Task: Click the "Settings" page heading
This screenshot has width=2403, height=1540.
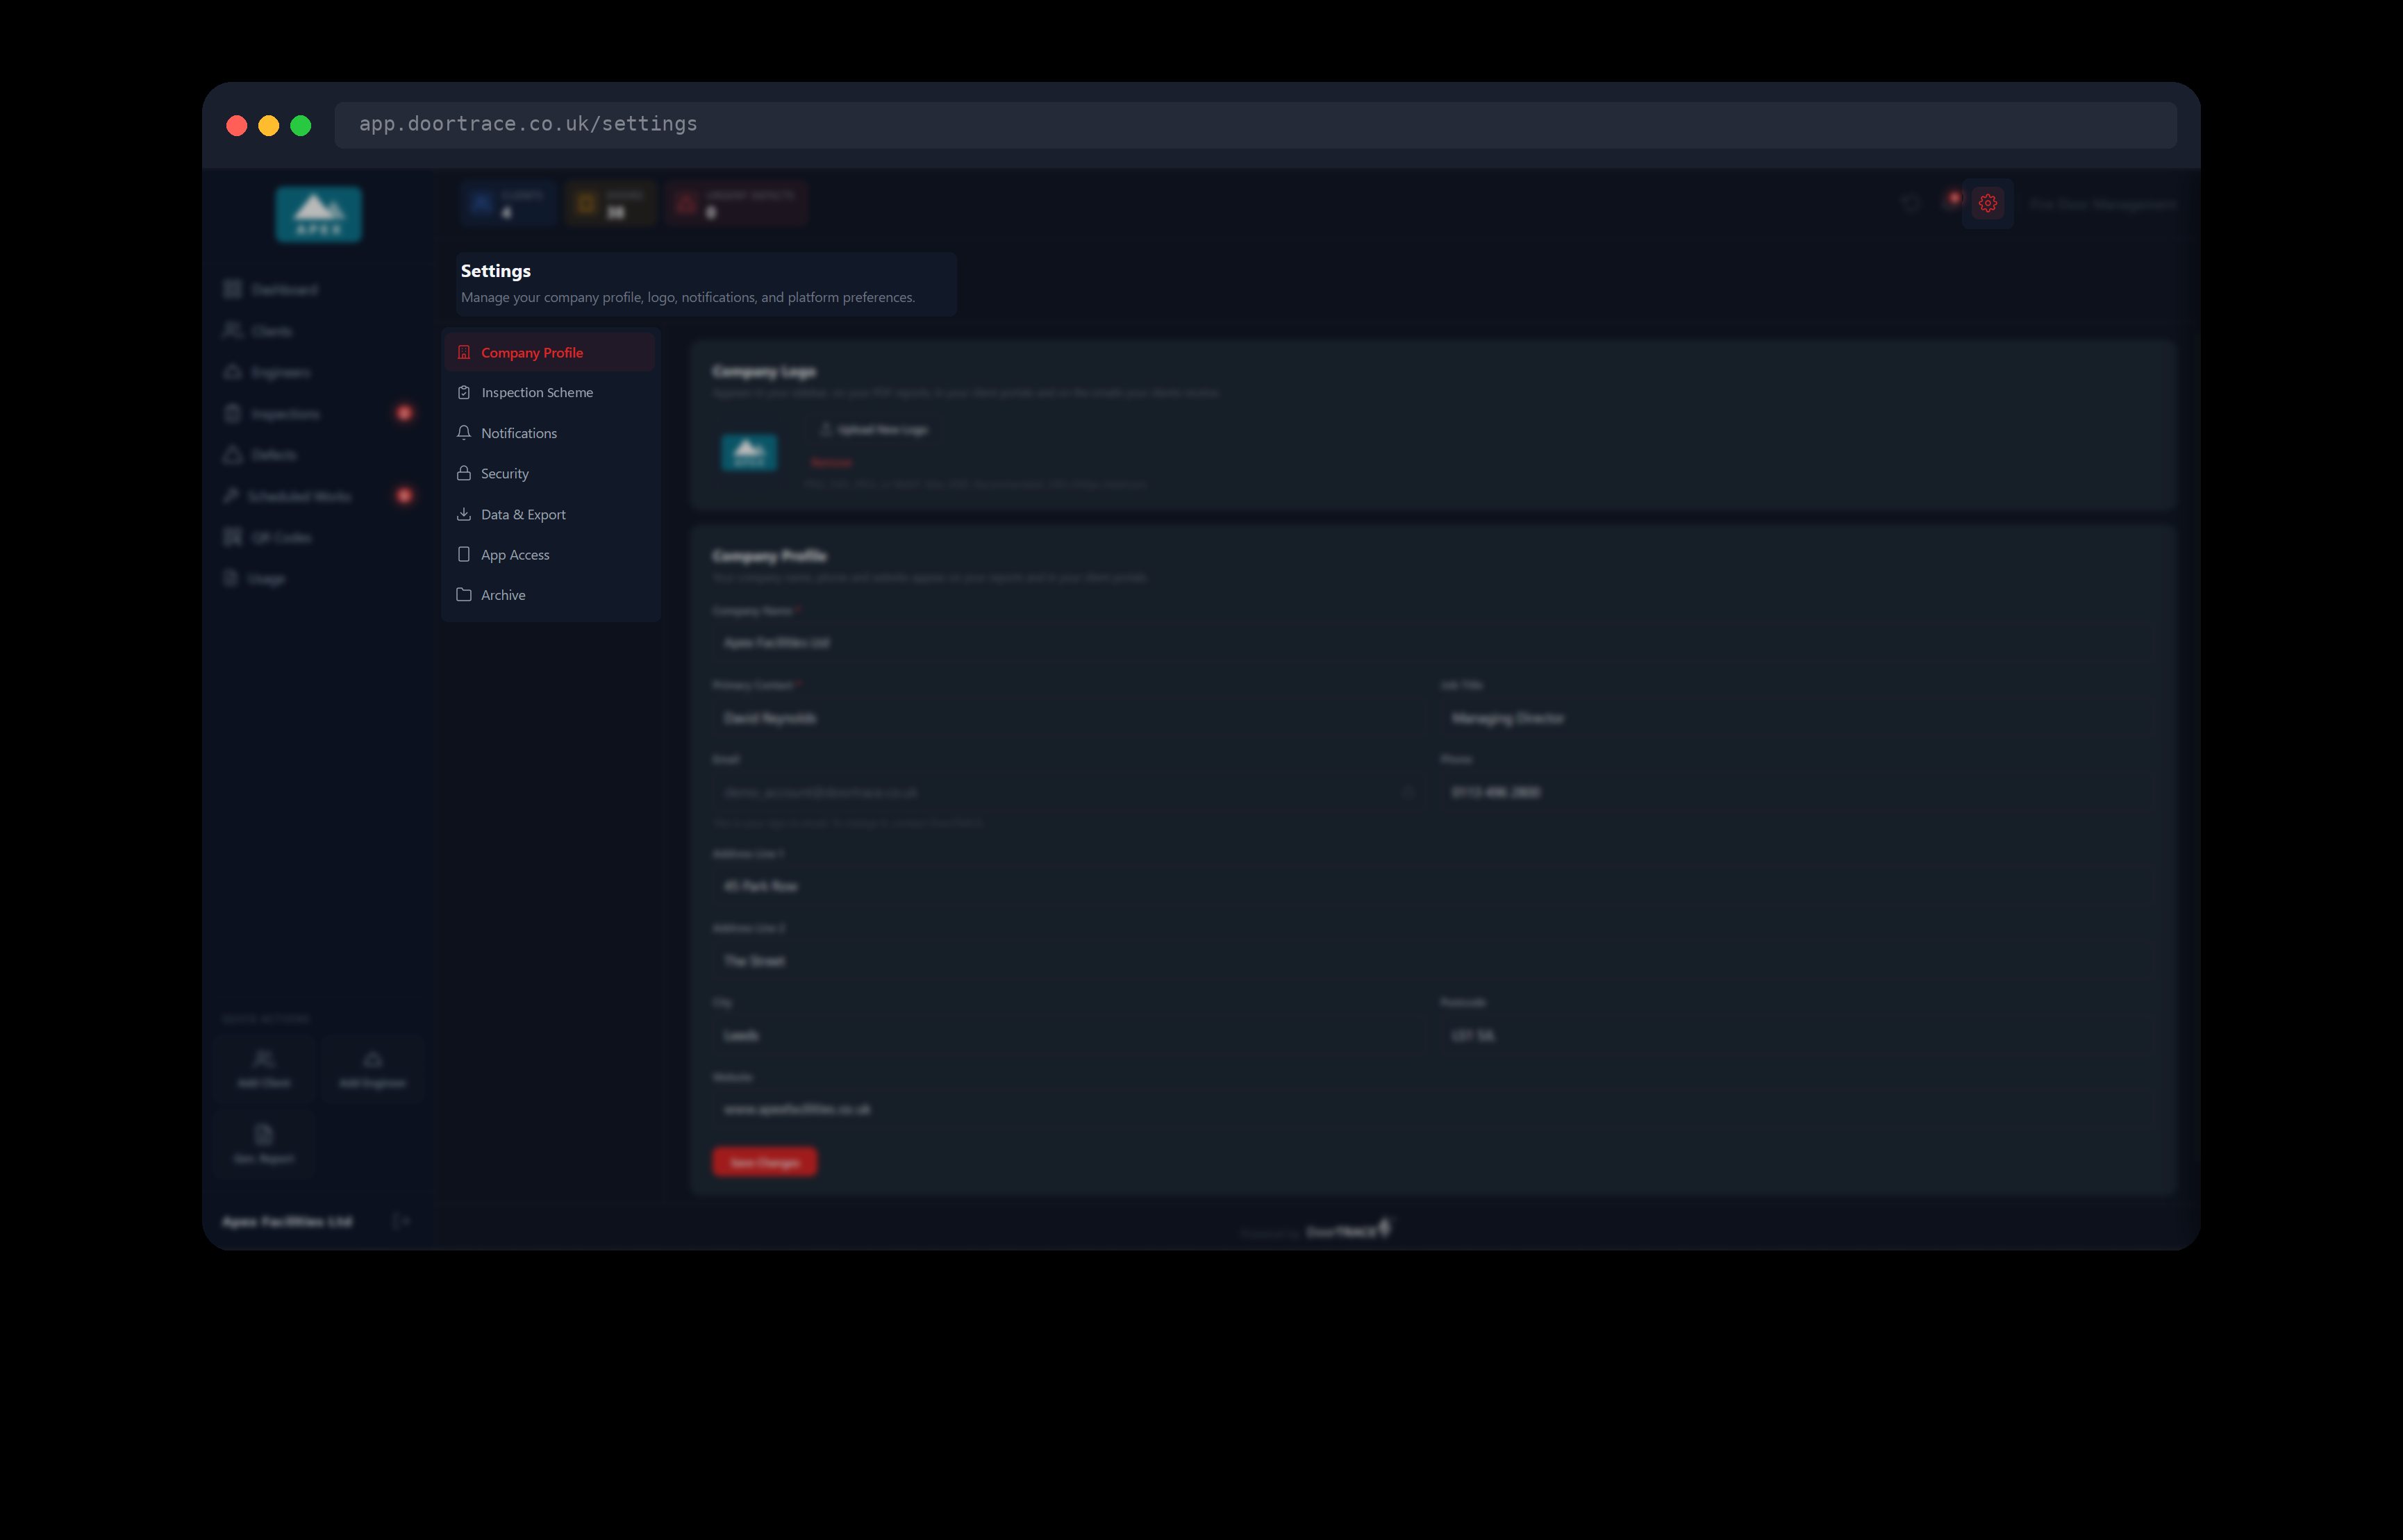Action: [496, 271]
